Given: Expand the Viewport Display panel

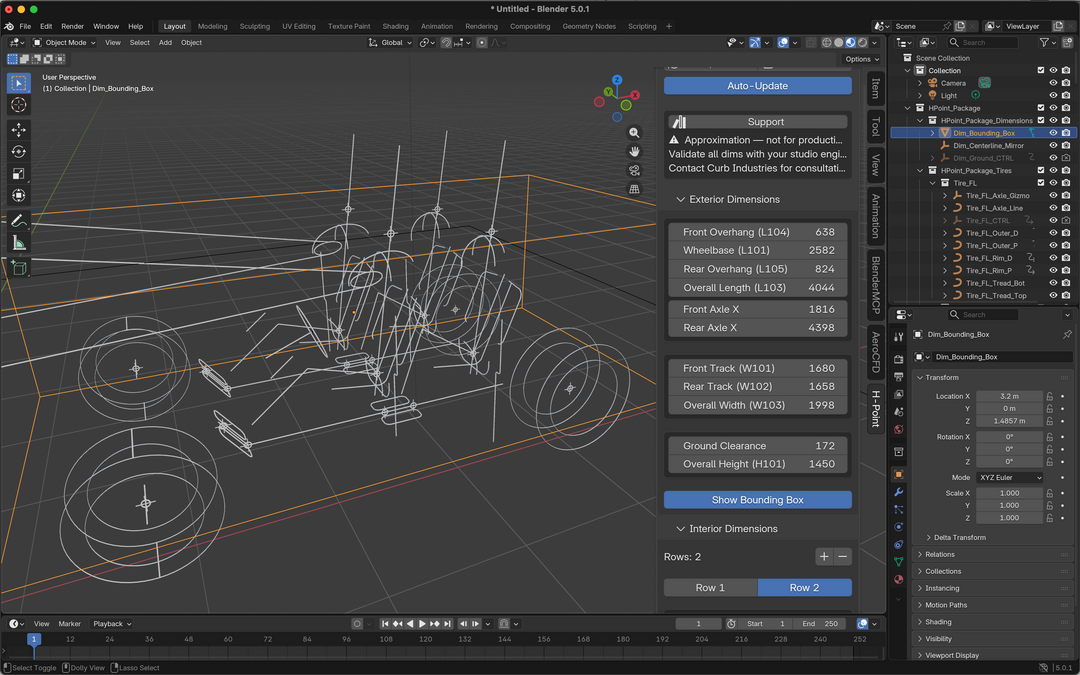Looking at the screenshot, I should point(952,655).
